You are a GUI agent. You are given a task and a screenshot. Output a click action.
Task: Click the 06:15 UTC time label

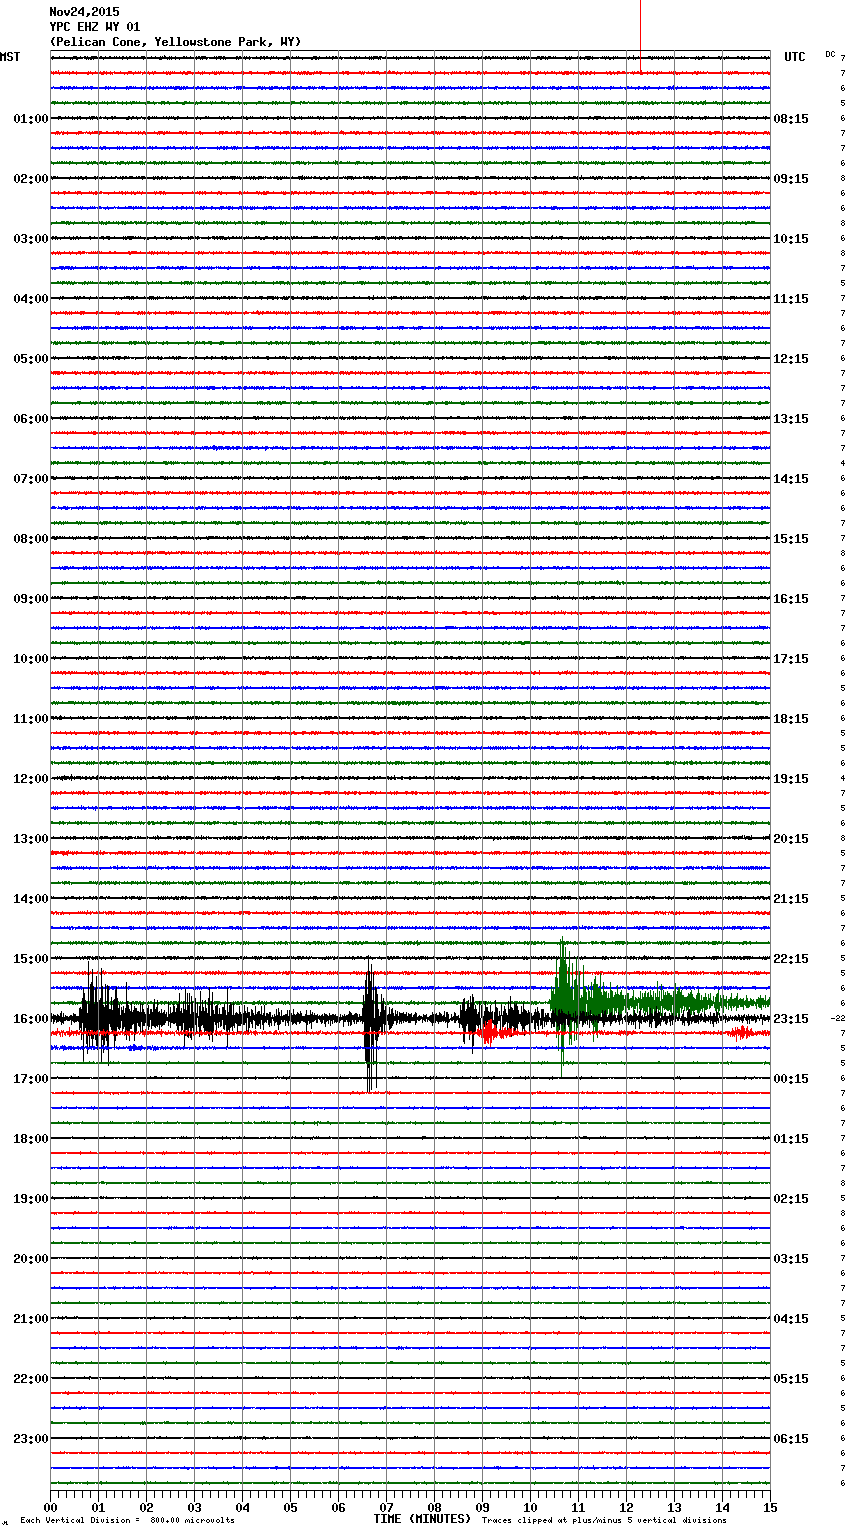(x=791, y=1439)
